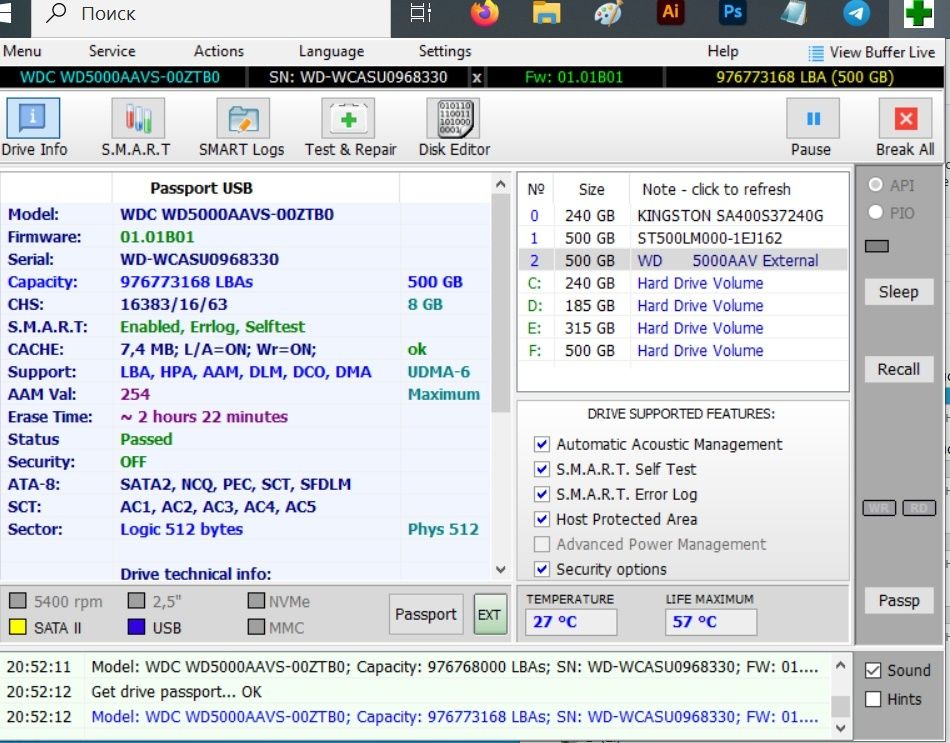This screenshot has height=743, width=950.
Task: Toggle S.M.A.R.T. Self Test checkbox
Action: [x=542, y=469]
